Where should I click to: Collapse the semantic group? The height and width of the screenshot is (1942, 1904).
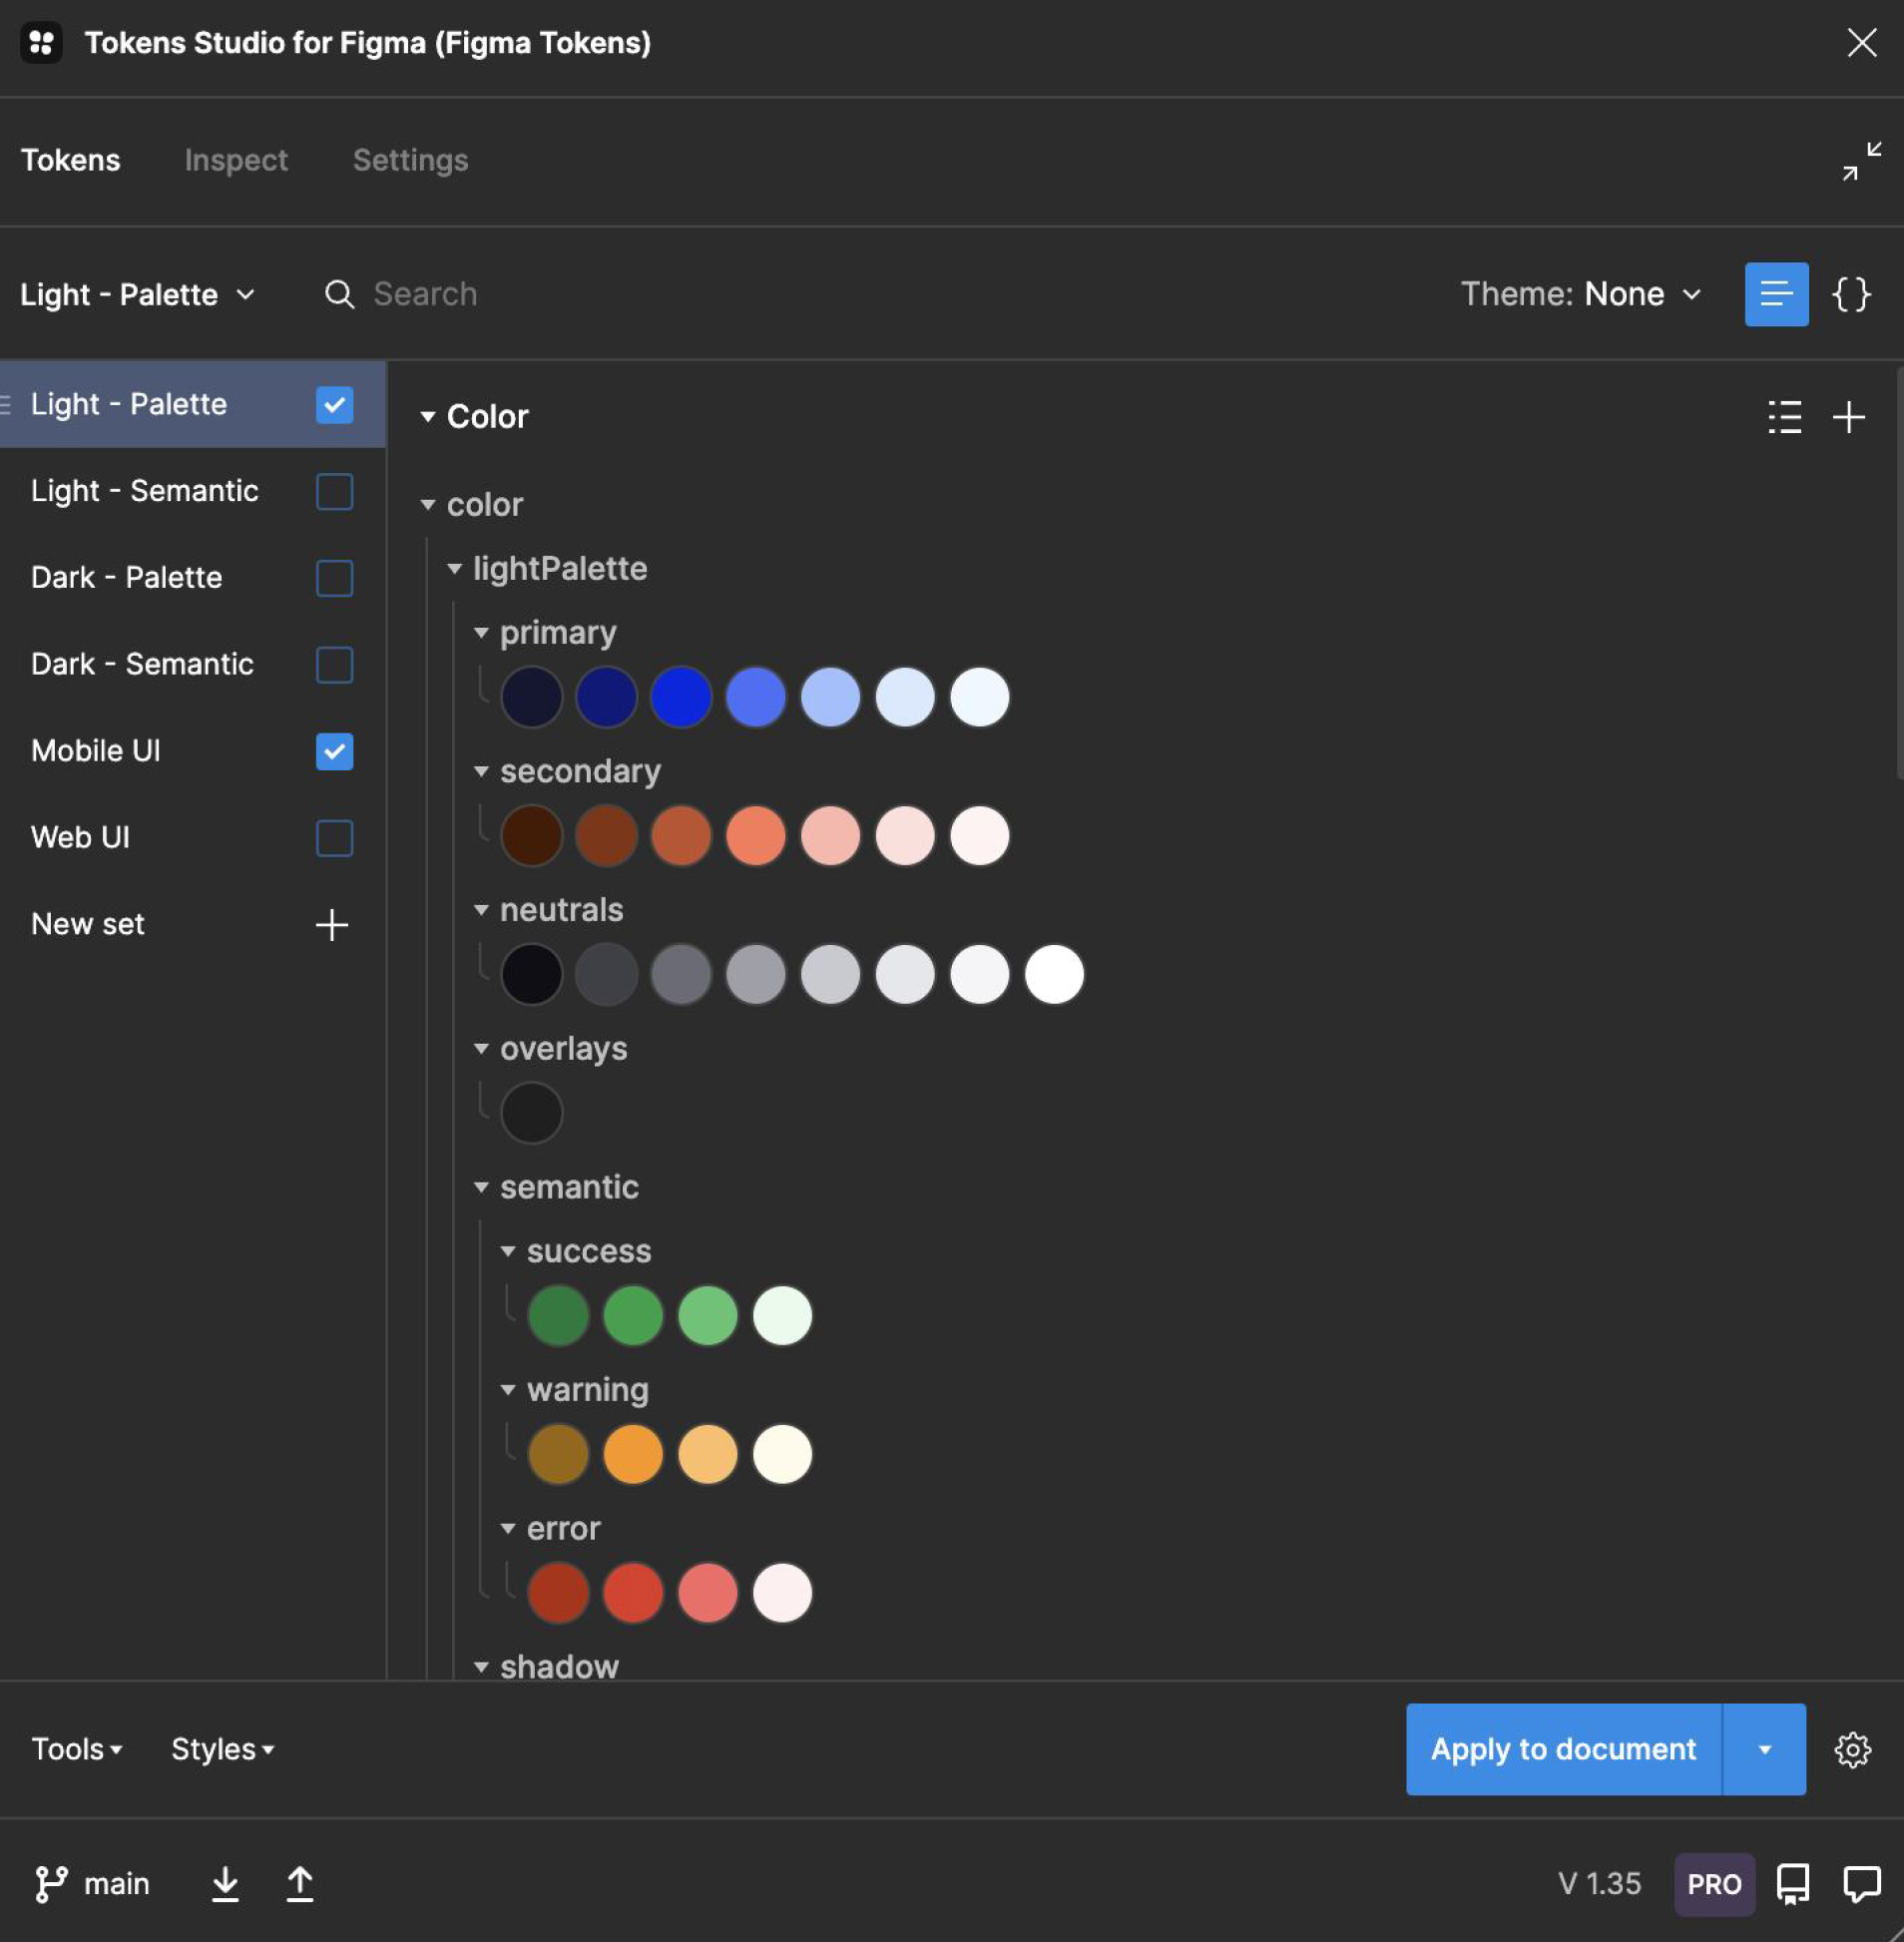(x=481, y=1188)
